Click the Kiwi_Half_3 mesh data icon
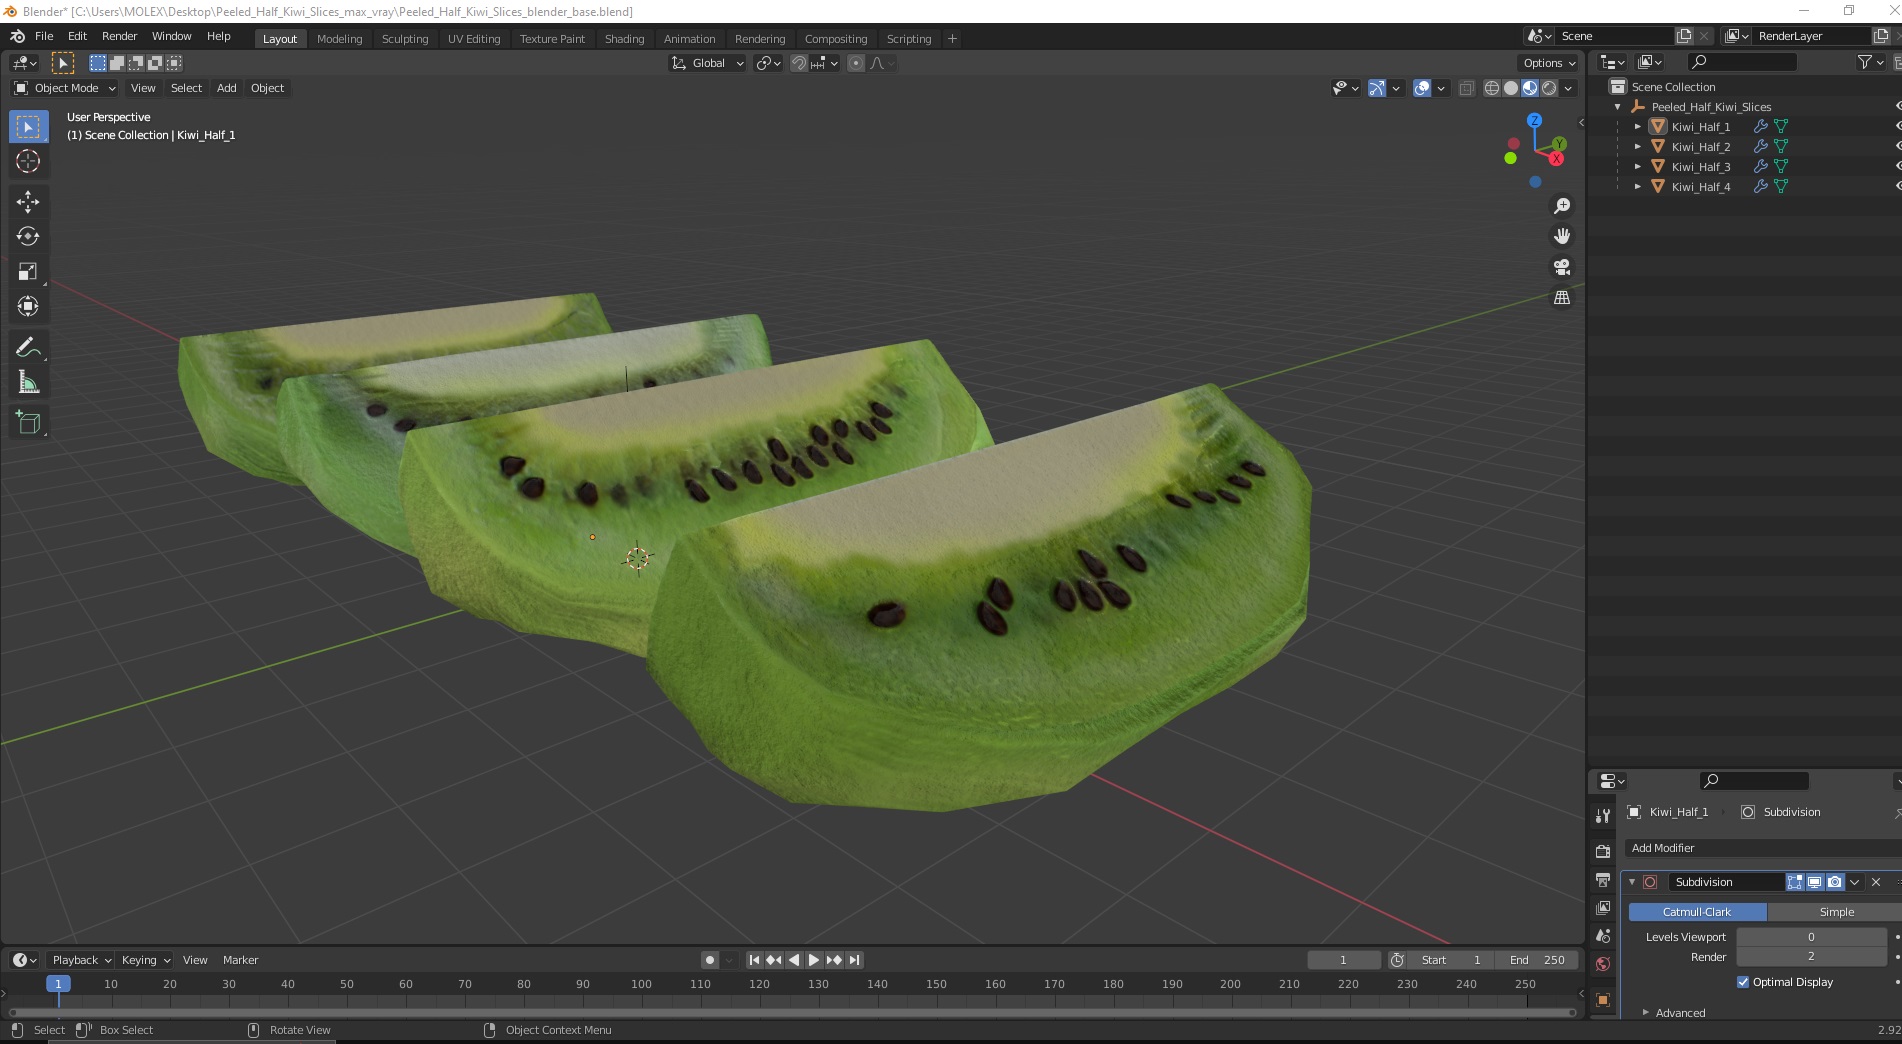The height and width of the screenshot is (1044, 1902). pyautogui.click(x=1781, y=167)
